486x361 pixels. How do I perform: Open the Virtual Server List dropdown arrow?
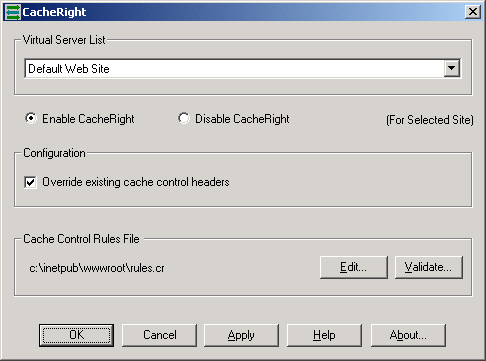click(x=452, y=68)
